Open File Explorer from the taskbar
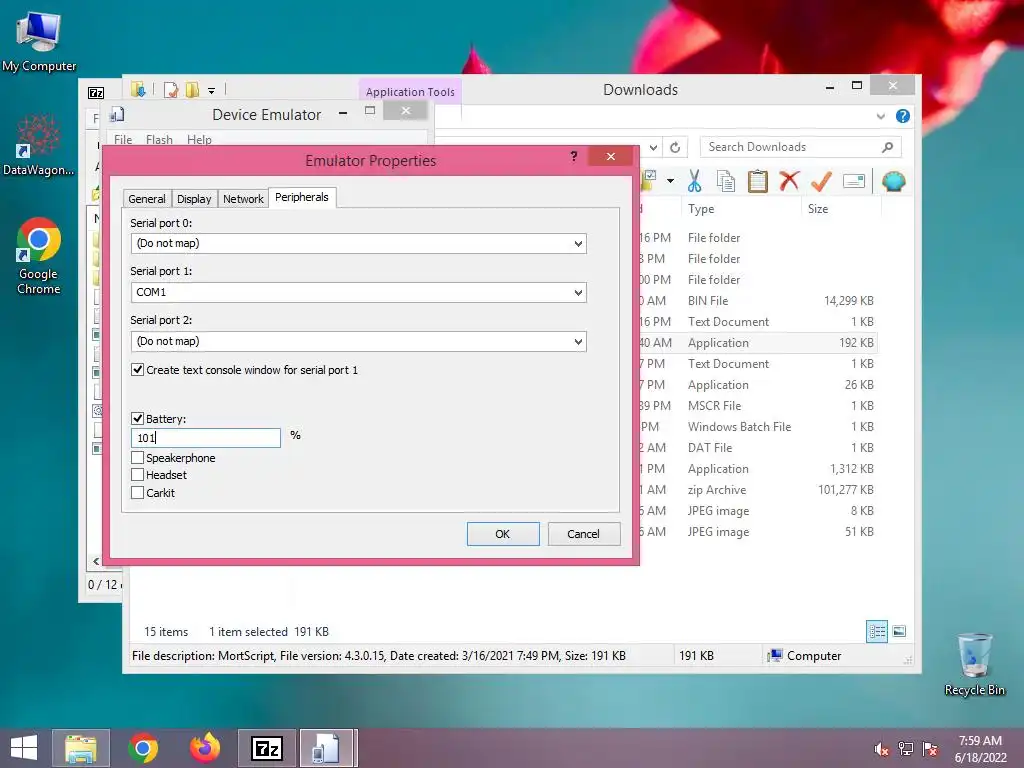The height and width of the screenshot is (768, 1024). coord(80,748)
